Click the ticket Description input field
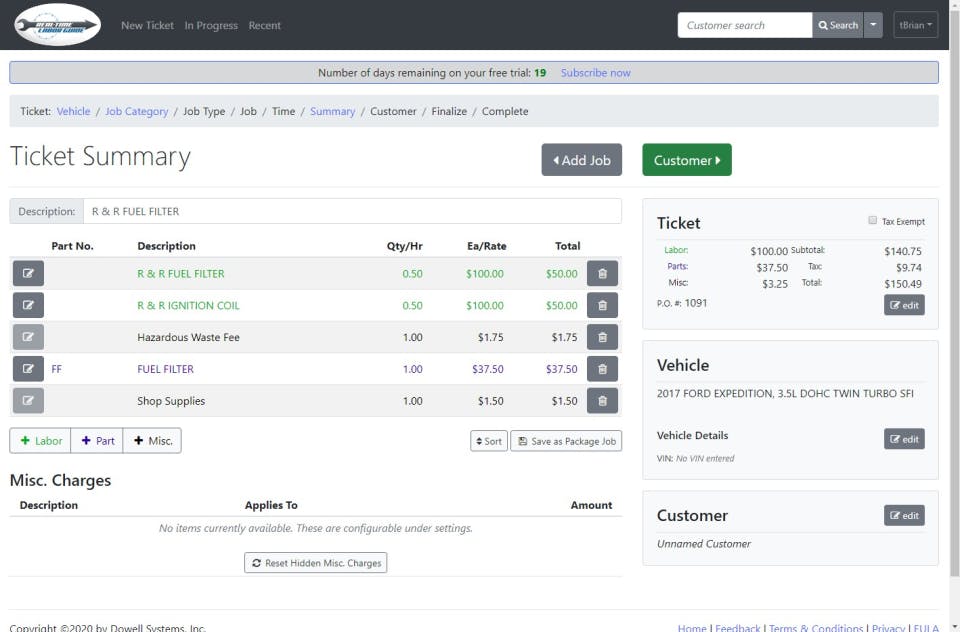The width and height of the screenshot is (960, 632). [350, 211]
